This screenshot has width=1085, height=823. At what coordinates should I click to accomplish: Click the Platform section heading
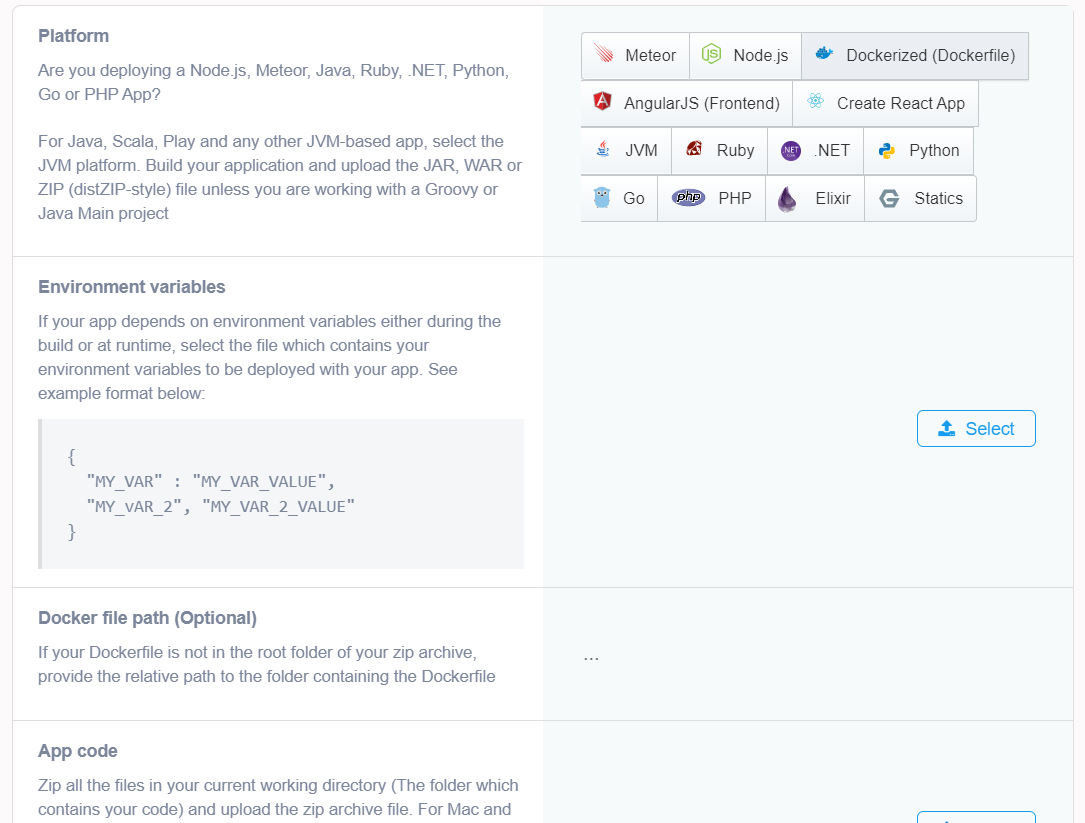73,36
